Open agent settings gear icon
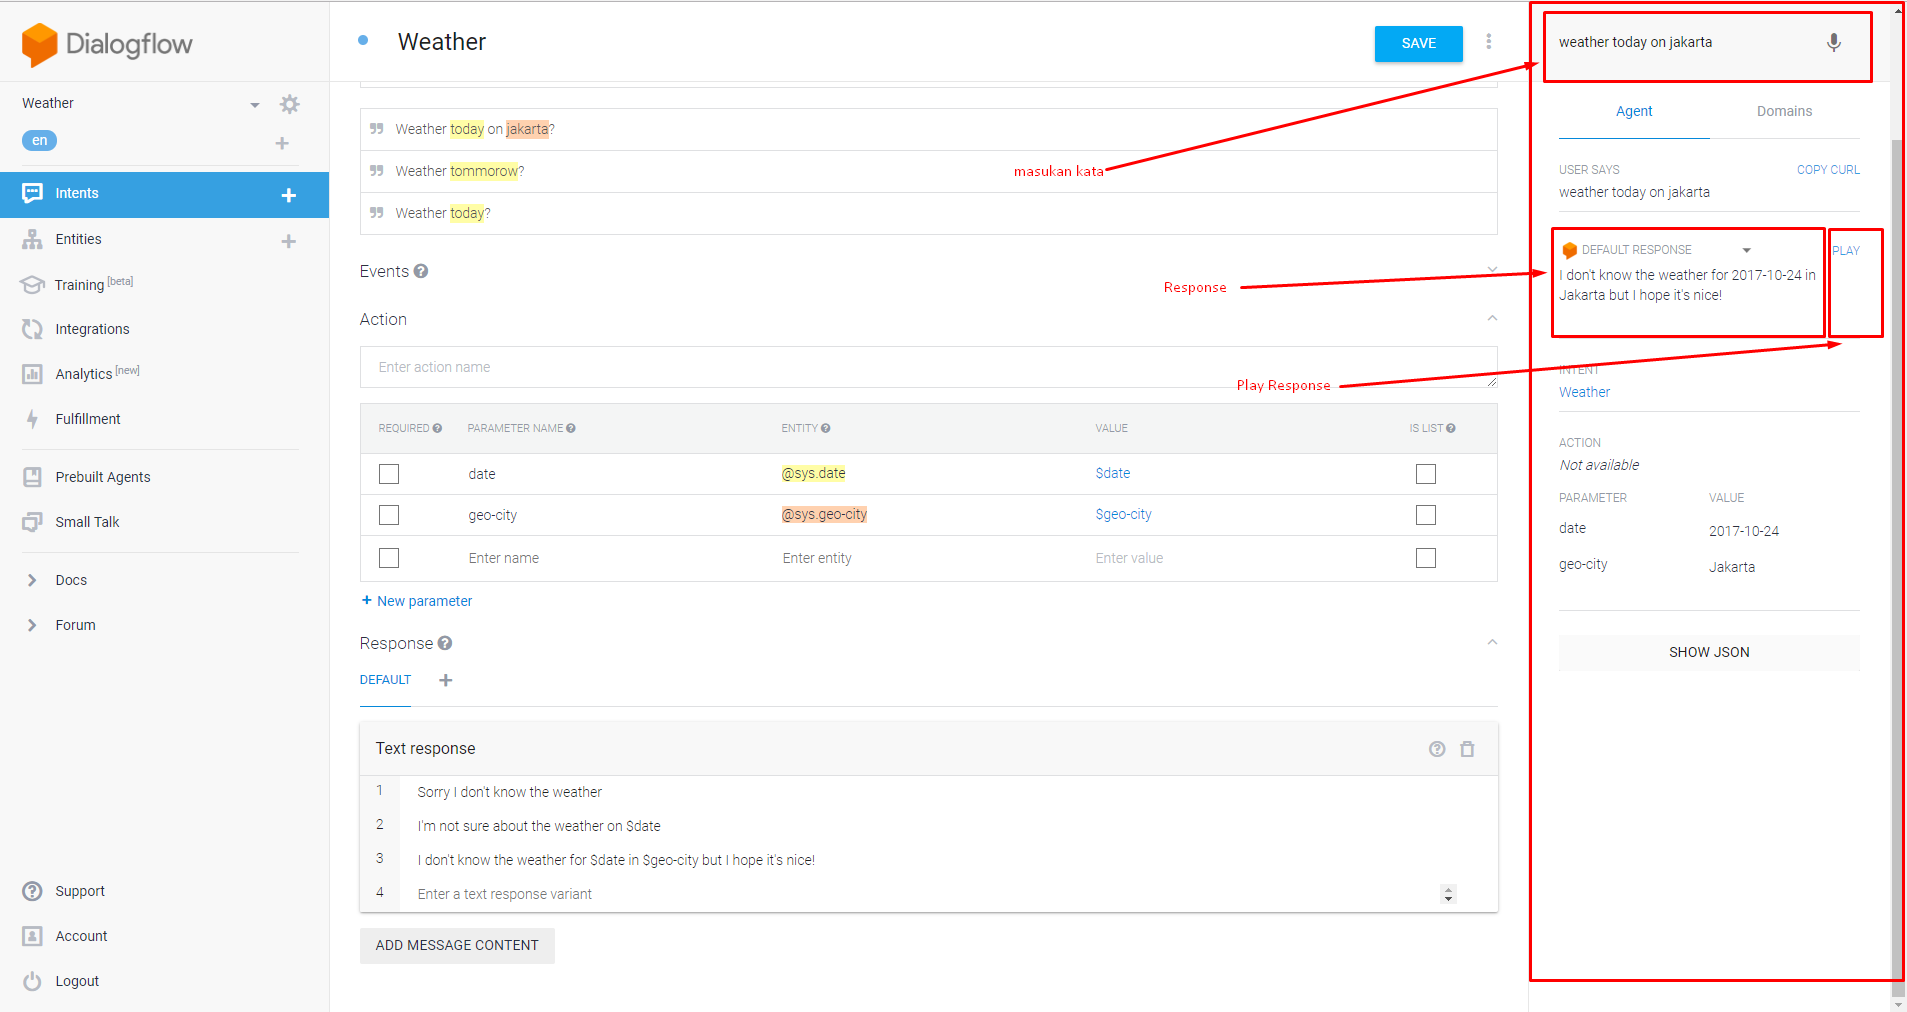1907x1012 pixels. tap(290, 104)
